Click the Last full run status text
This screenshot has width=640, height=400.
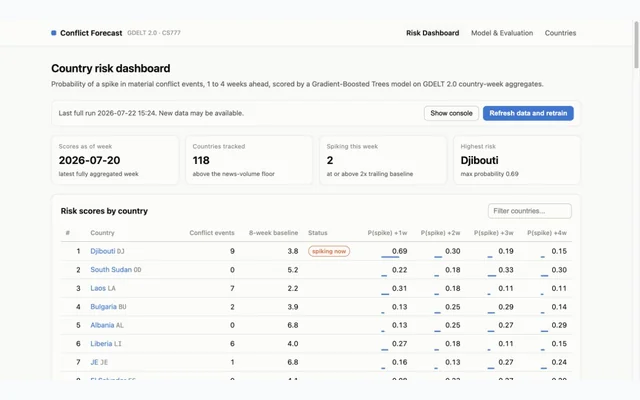click(151, 113)
